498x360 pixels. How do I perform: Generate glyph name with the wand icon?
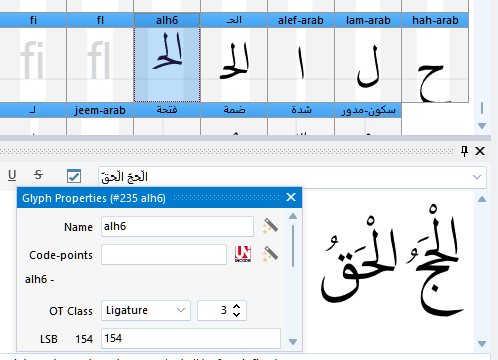tap(270, 226)
